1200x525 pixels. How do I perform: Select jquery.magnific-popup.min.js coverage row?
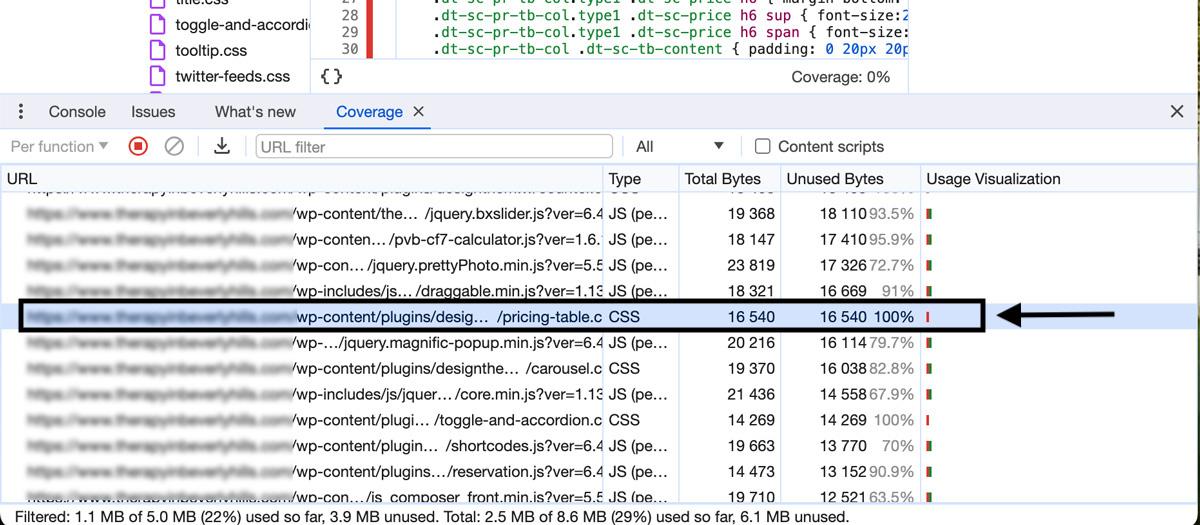point(598,342)
